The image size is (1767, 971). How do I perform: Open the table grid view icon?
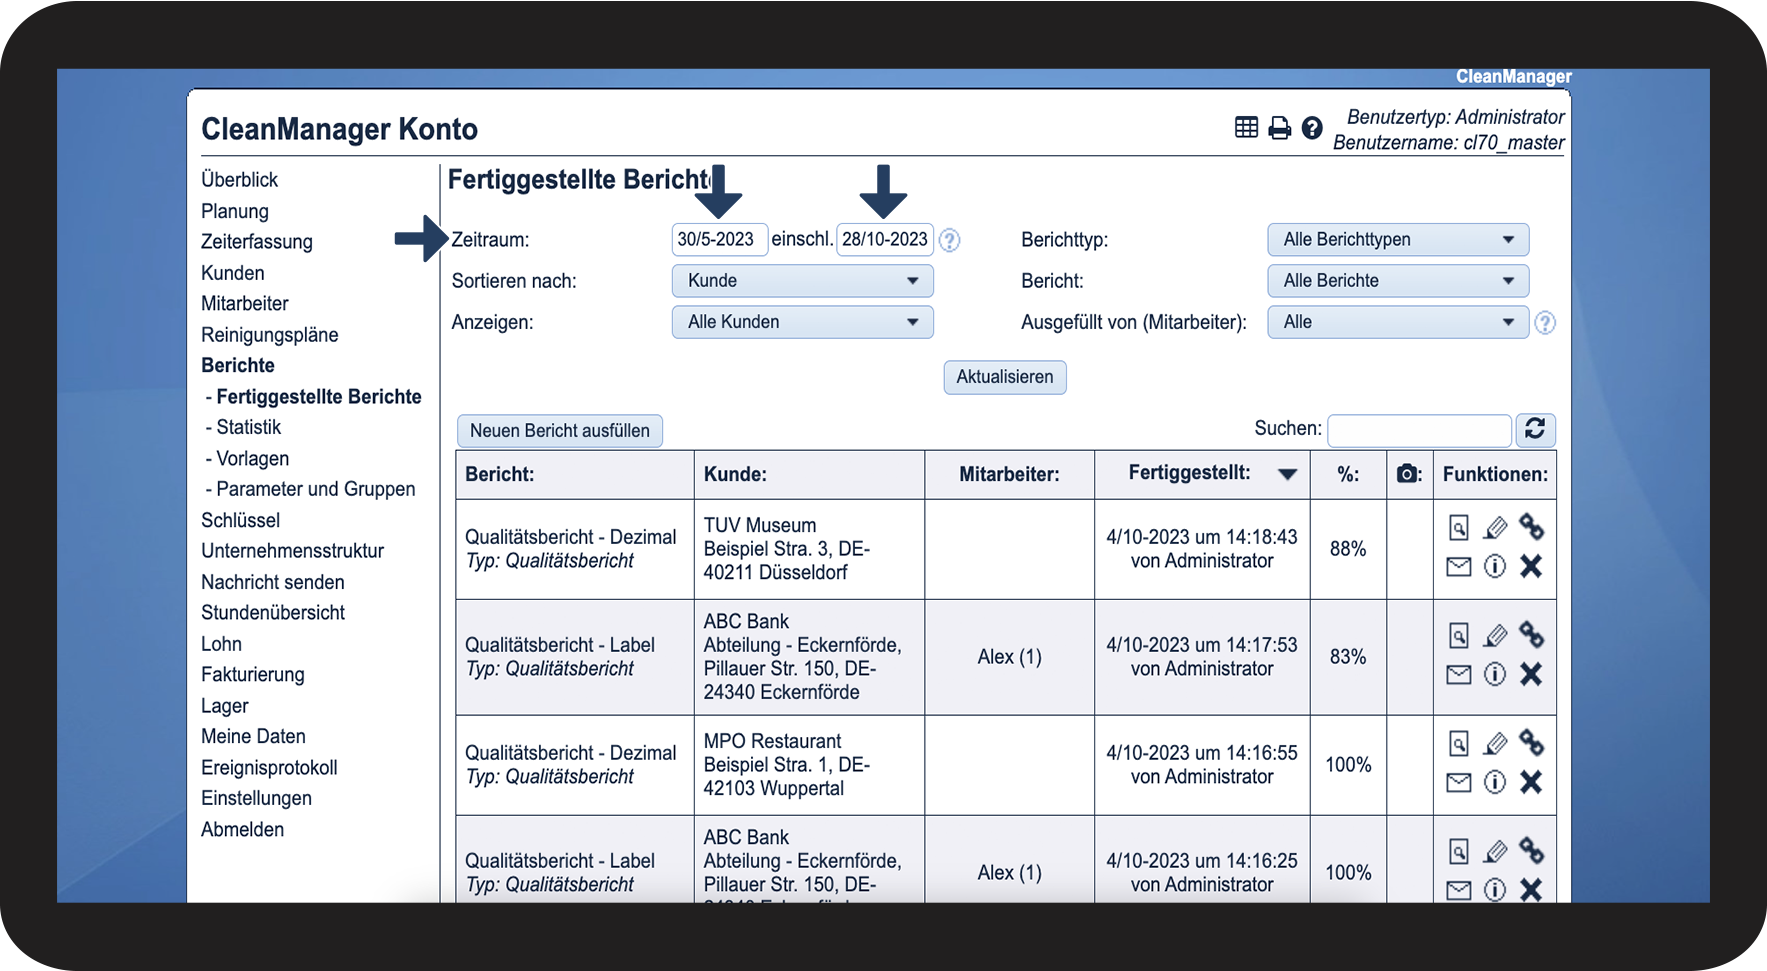(x=1246, y=128)
